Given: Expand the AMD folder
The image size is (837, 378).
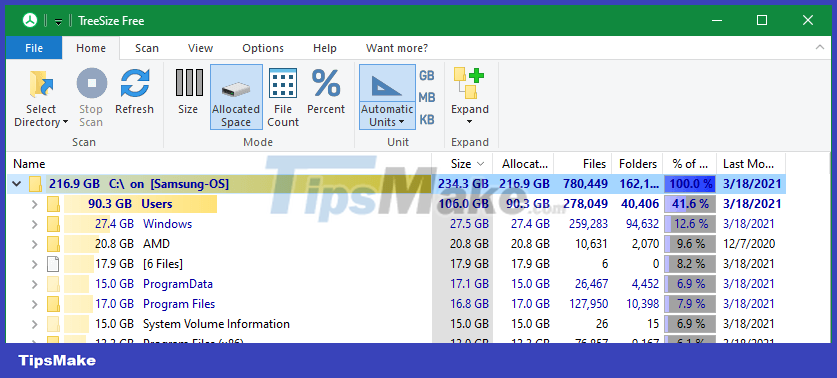Looking at the screenshot, I should (35, 244).
